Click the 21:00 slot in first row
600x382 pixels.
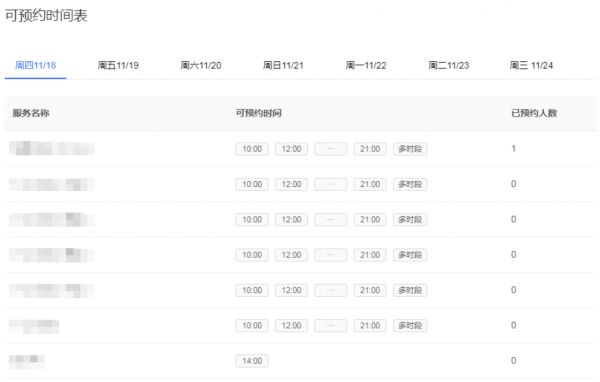click(370, 149)
